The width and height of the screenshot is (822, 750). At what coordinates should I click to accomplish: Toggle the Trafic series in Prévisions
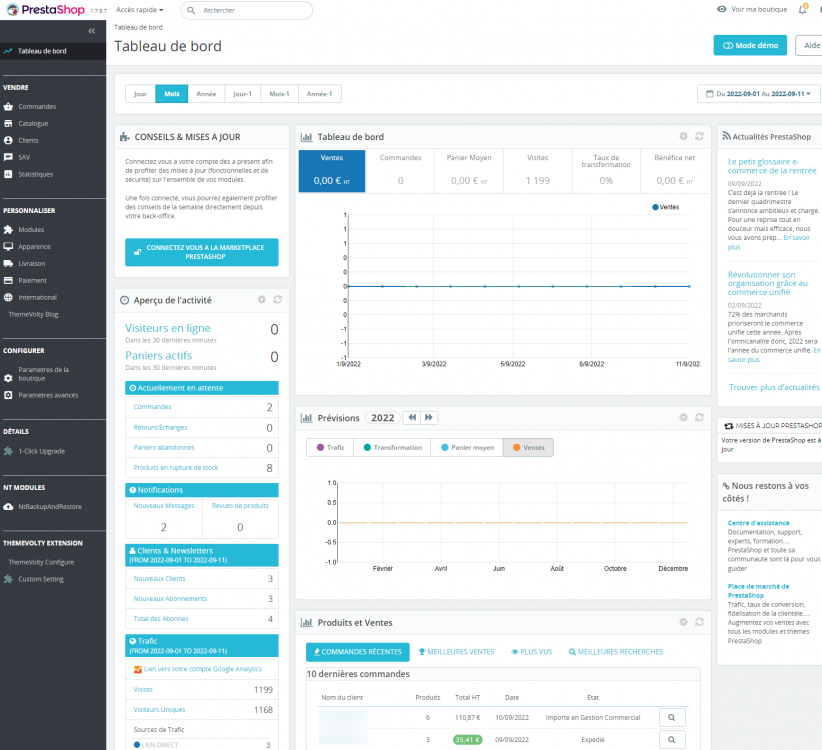330,448
